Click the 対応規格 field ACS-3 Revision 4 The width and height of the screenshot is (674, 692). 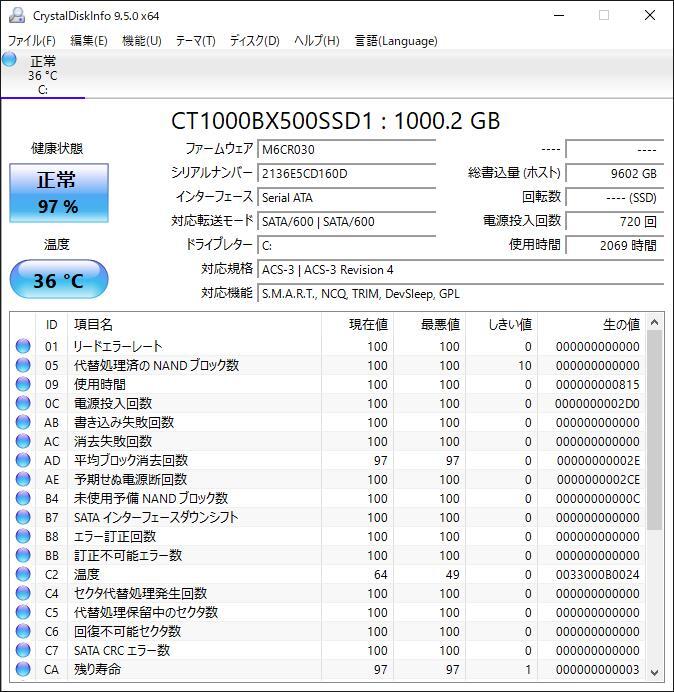(460, 269)
